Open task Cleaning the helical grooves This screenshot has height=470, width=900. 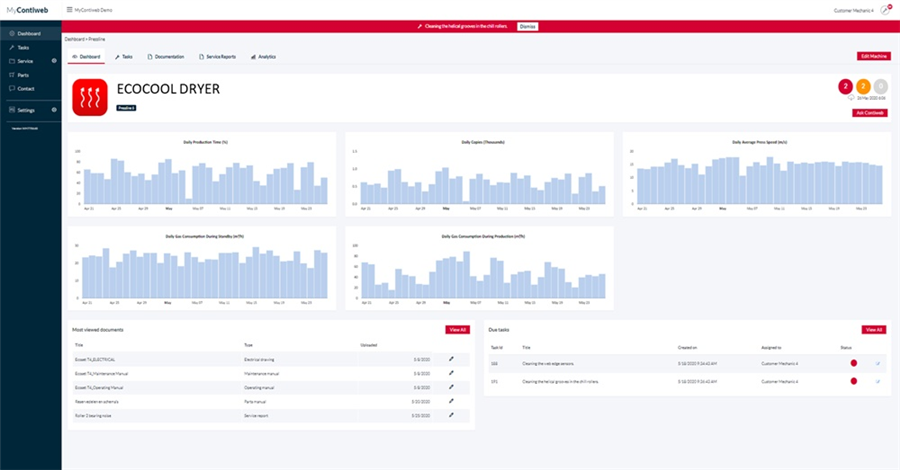point(560,382)
